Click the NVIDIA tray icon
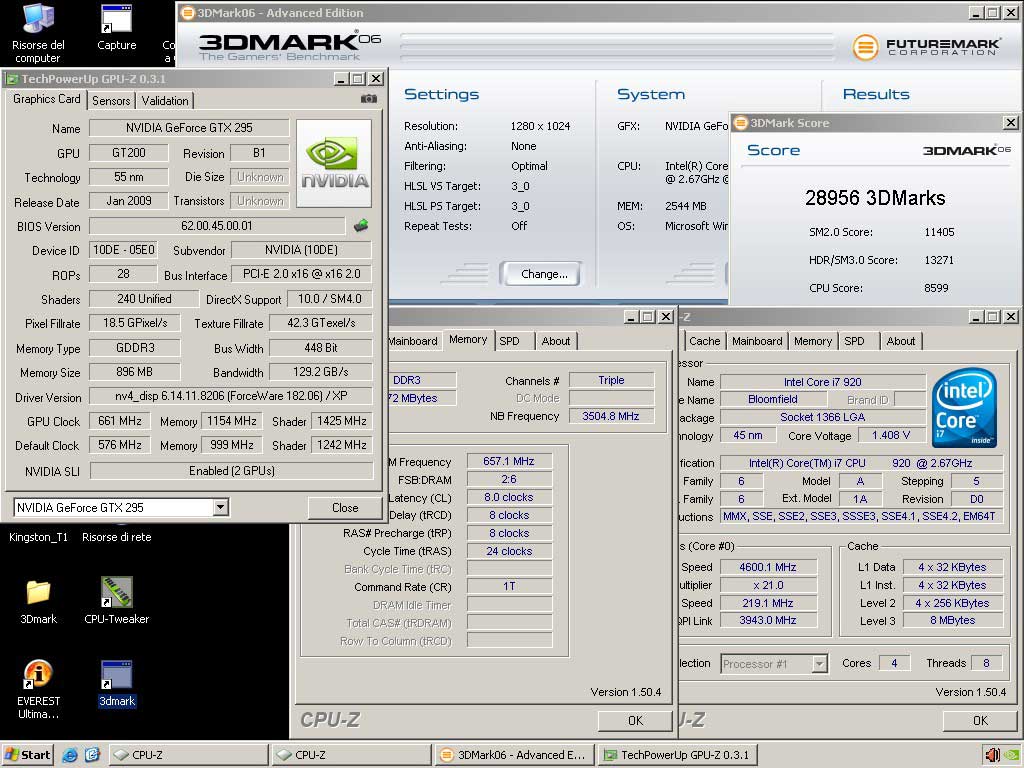1024x768 pixels. pyautogui.click(x=1012, y=755)
